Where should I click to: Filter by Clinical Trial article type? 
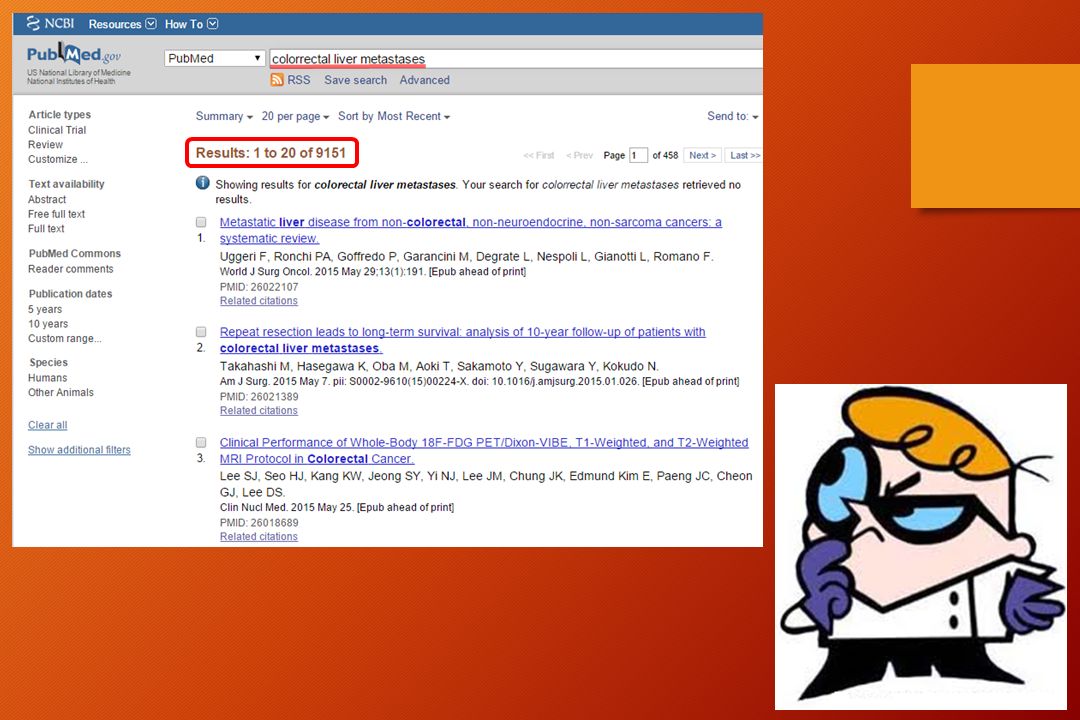coord(57,130)
